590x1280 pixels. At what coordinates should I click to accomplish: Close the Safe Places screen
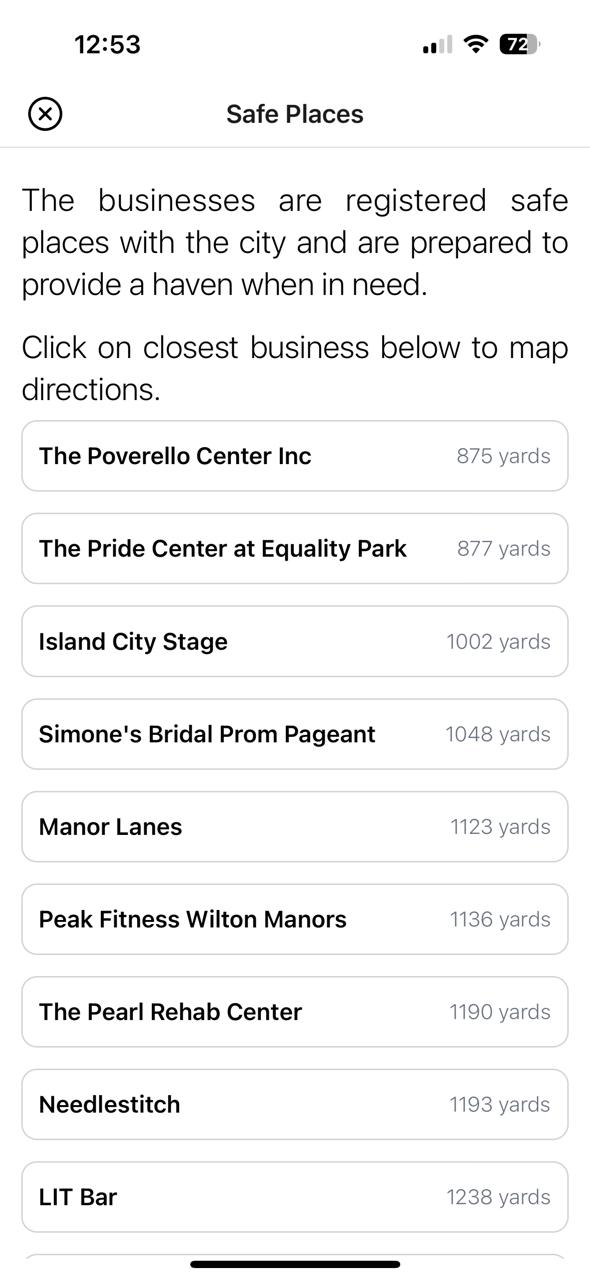[45, 114]
